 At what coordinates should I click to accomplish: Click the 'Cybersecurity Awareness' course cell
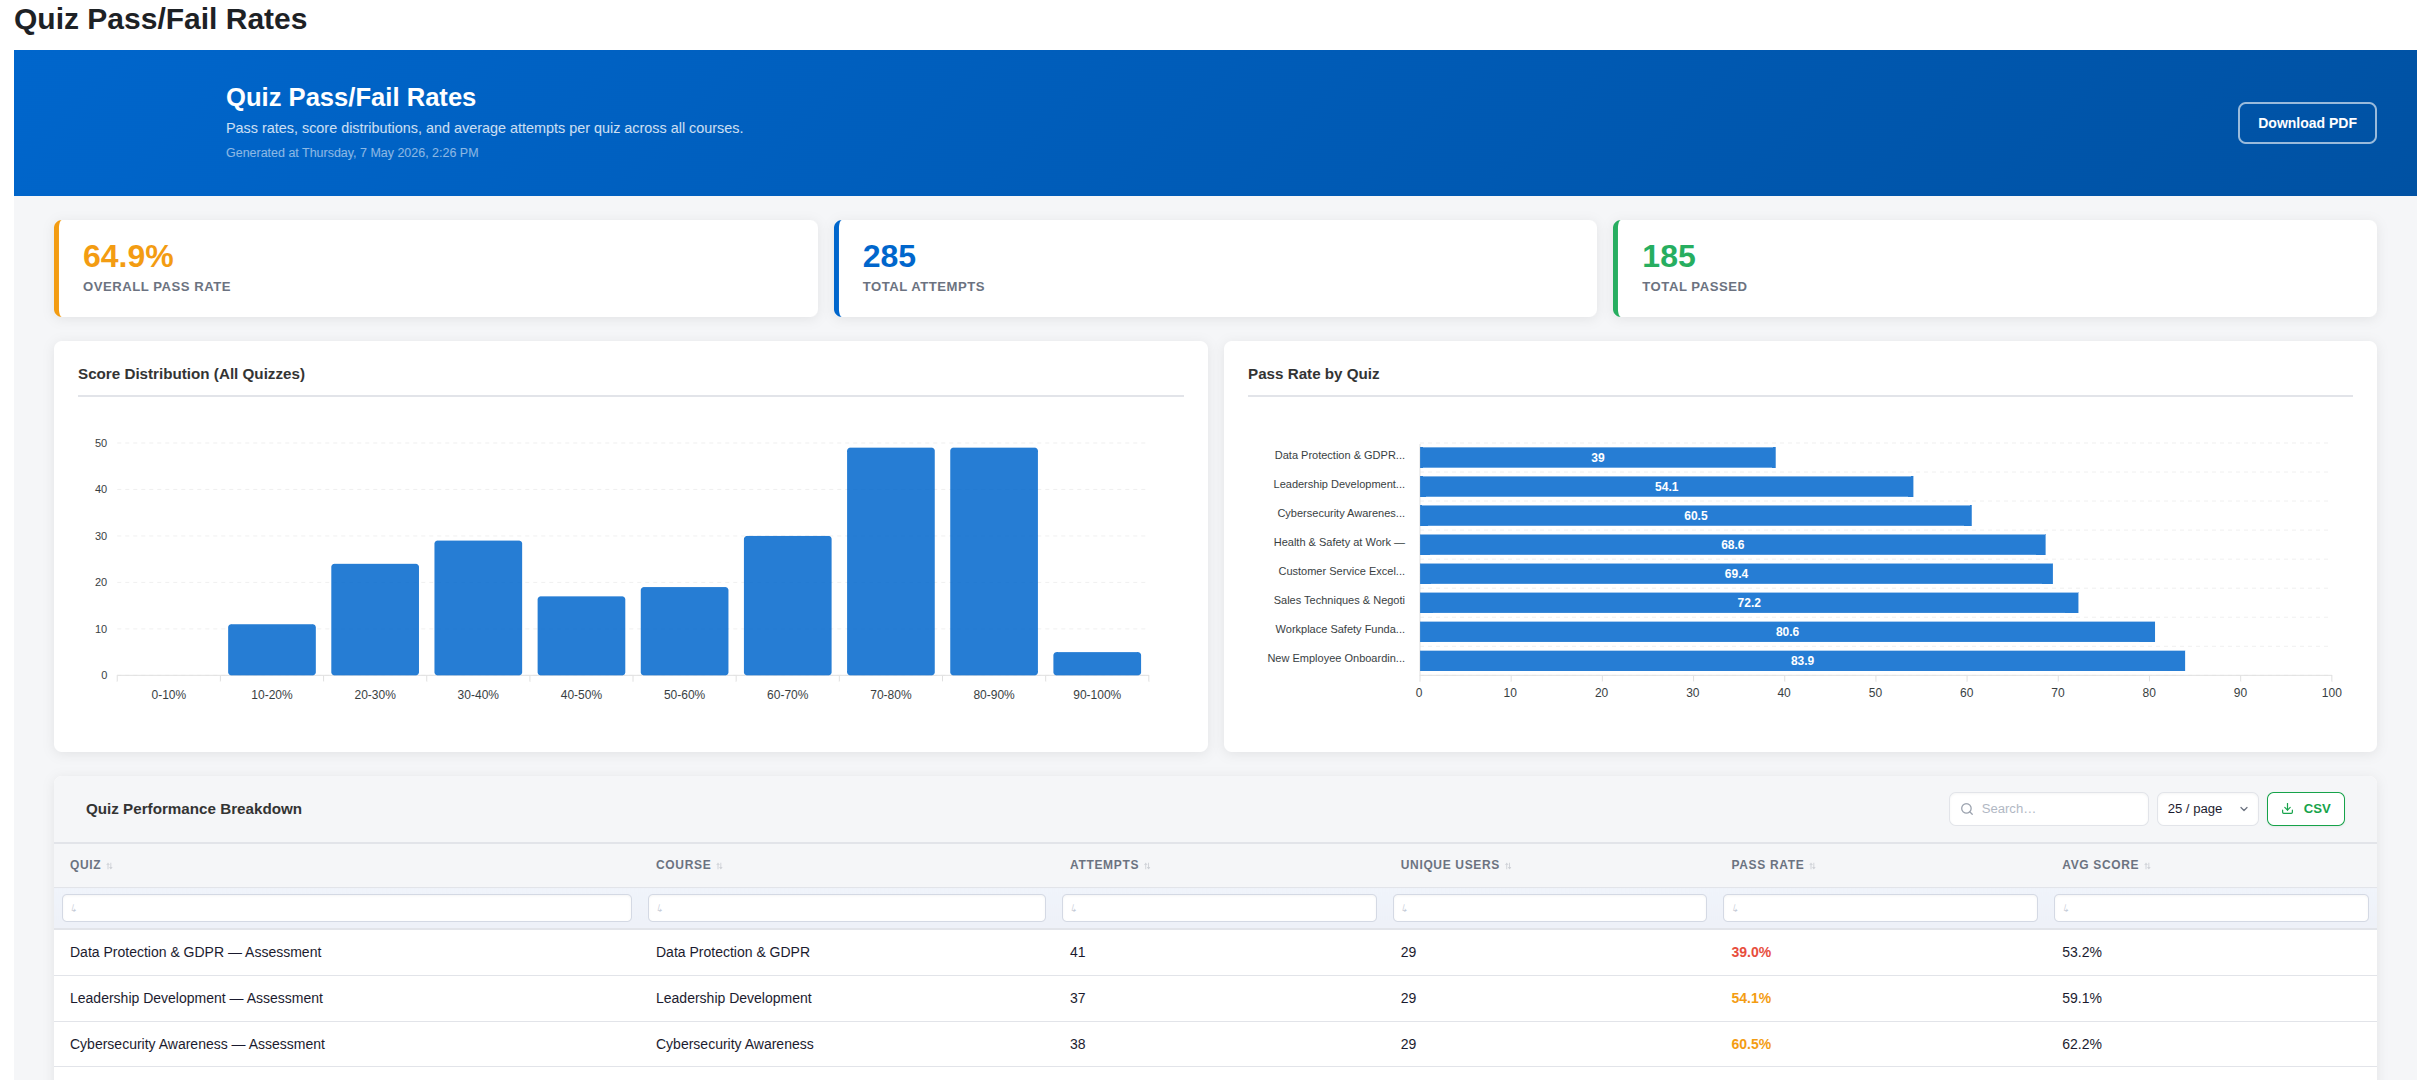[735, 1044]
